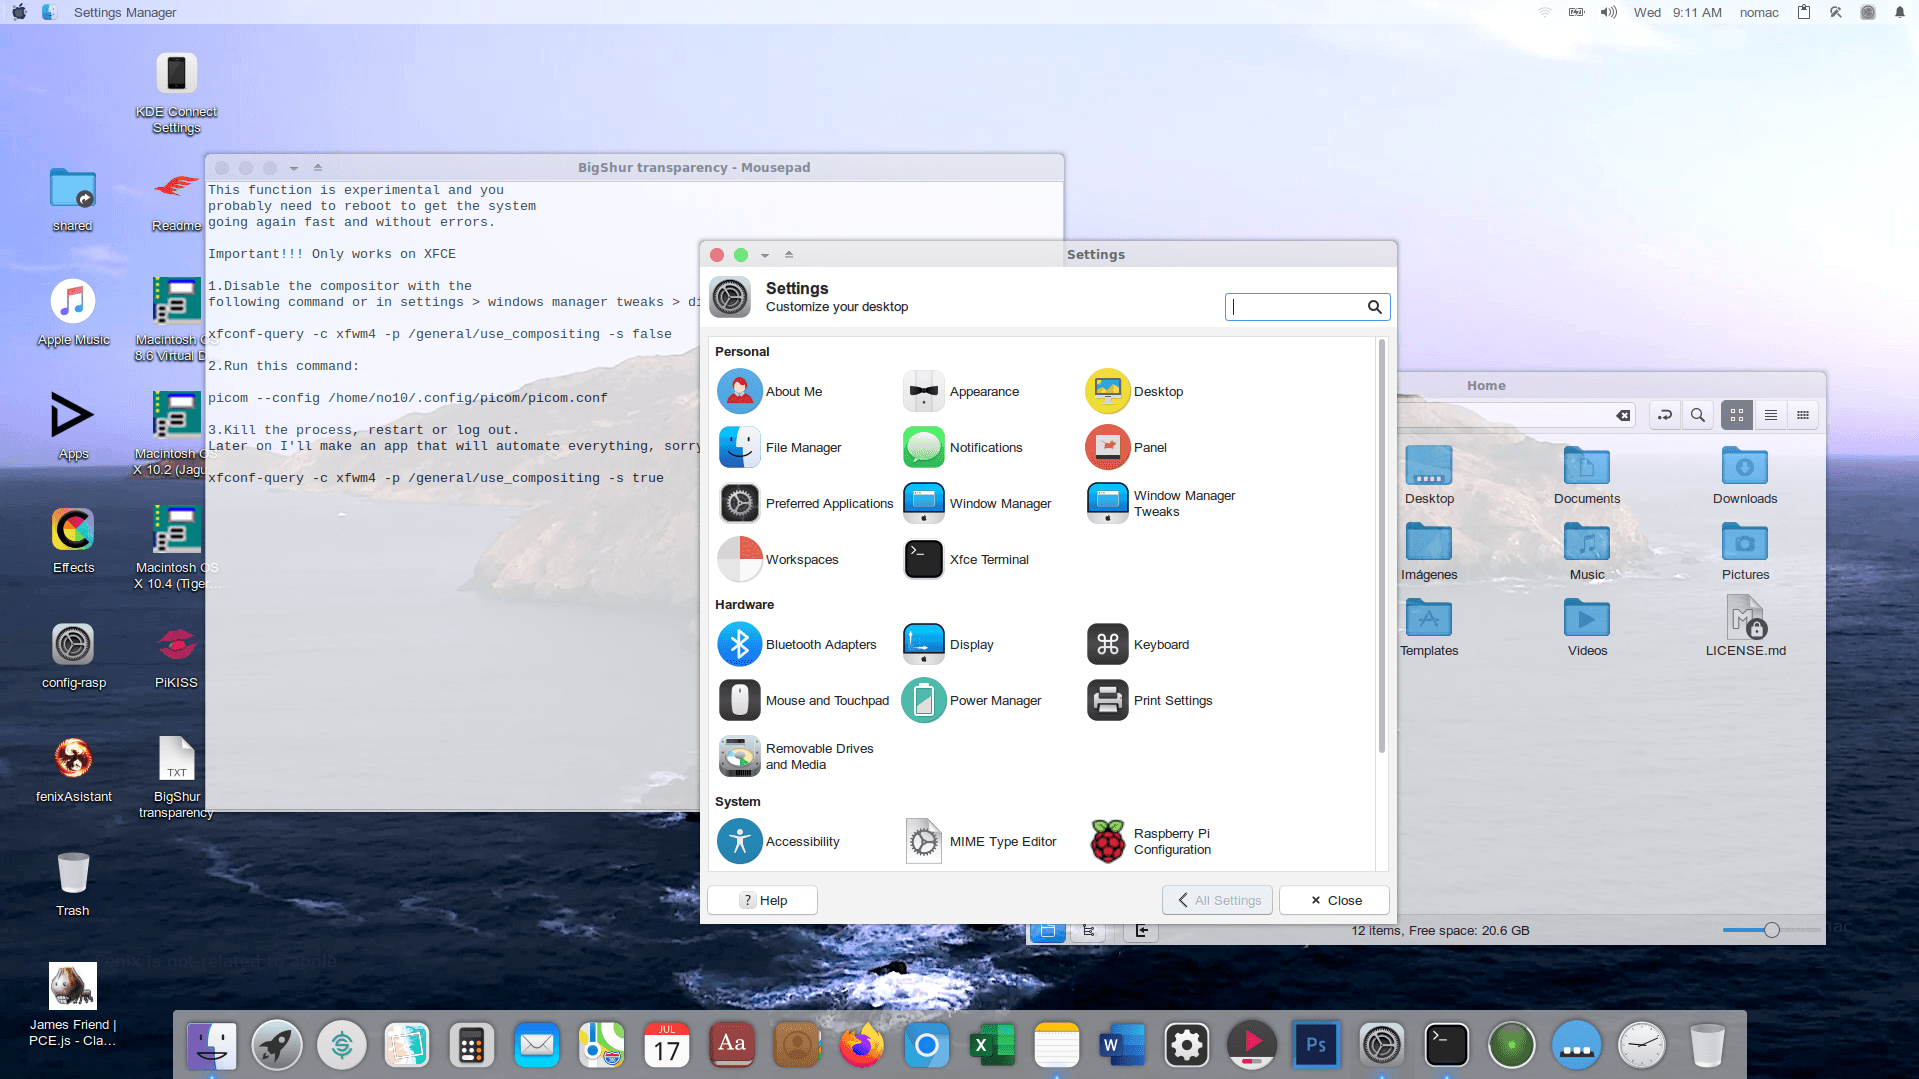
Task: Click Settings Manager menu bar title
Action: pos(125,12)
